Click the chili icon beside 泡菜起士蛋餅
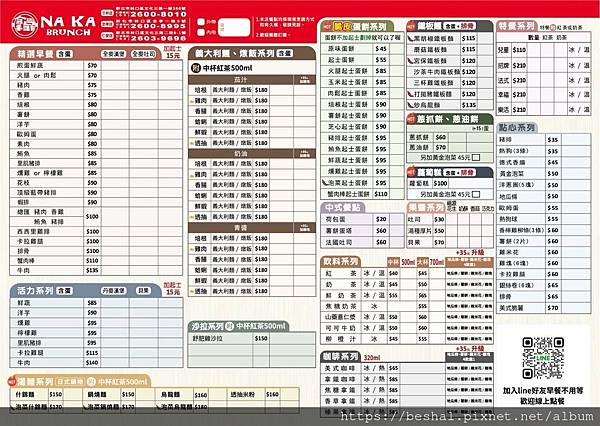600x426 pixels. 325,183
